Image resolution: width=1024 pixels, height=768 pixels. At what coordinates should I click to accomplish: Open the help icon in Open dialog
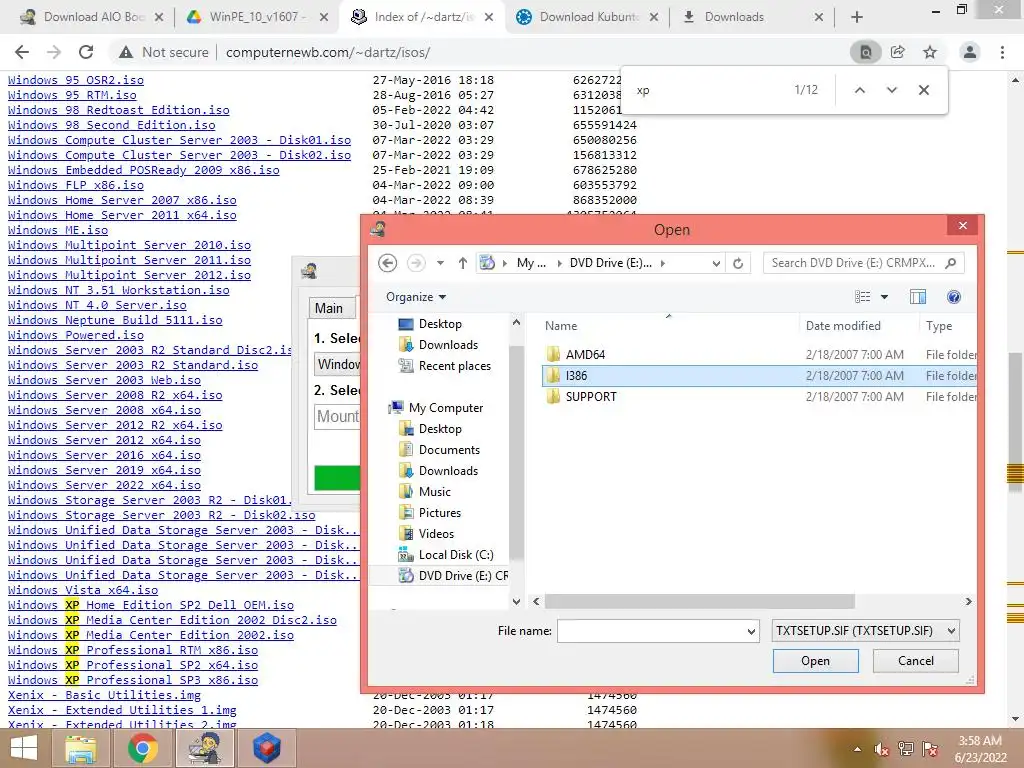coord(953,297)
